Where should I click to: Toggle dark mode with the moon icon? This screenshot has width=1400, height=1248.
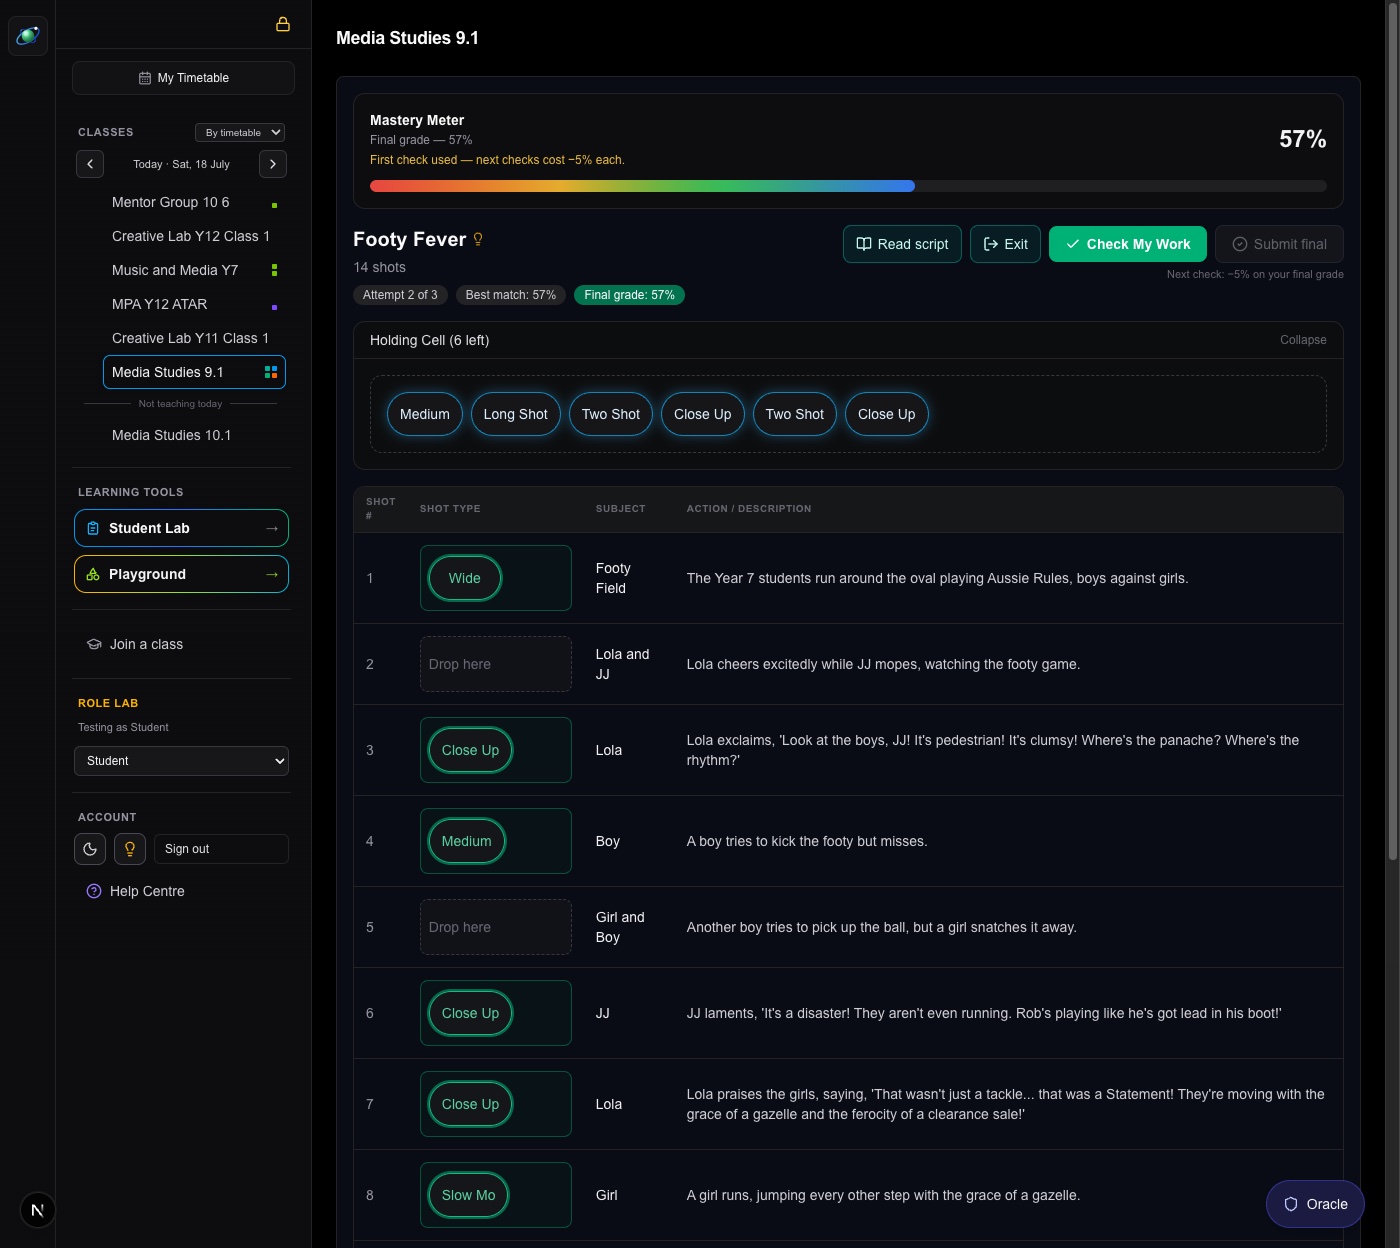click(90, 849)
